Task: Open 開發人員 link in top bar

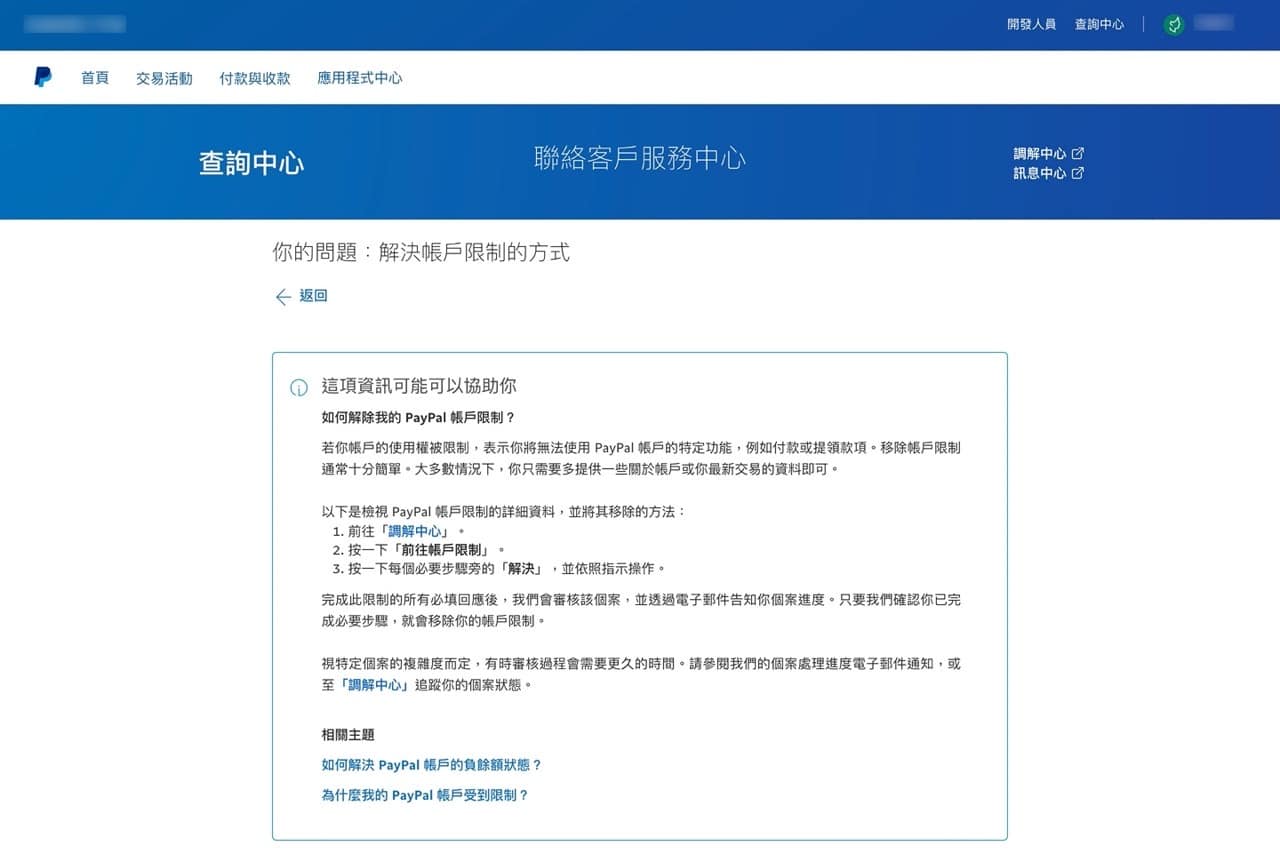Action: click(1031, 24)
